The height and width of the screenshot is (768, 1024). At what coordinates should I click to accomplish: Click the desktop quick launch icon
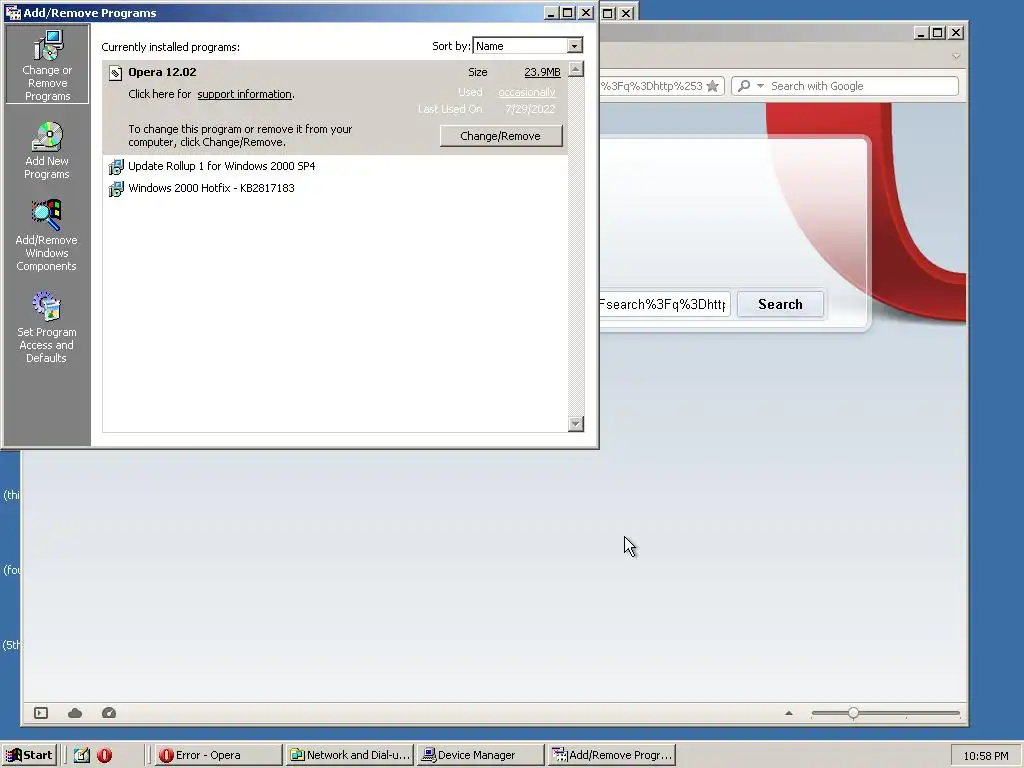pos(82,755)
